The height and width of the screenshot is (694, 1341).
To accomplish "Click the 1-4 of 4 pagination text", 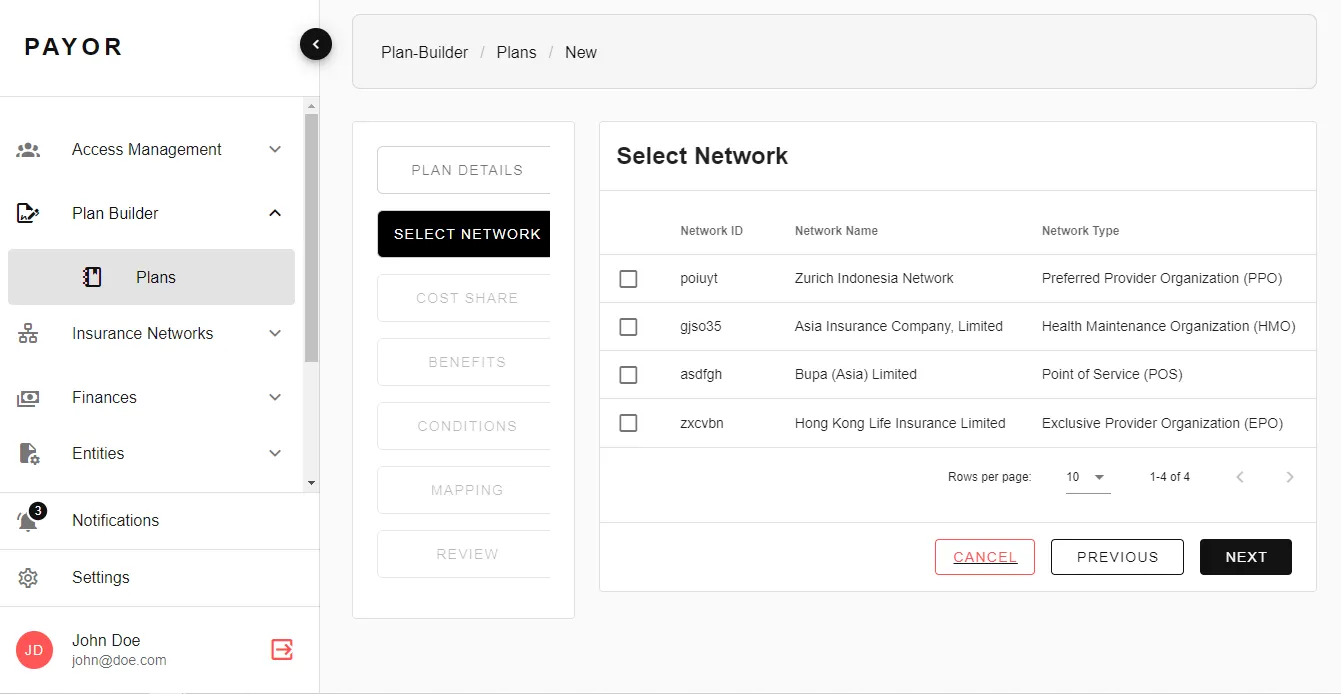I will [x=1170, y=477].
